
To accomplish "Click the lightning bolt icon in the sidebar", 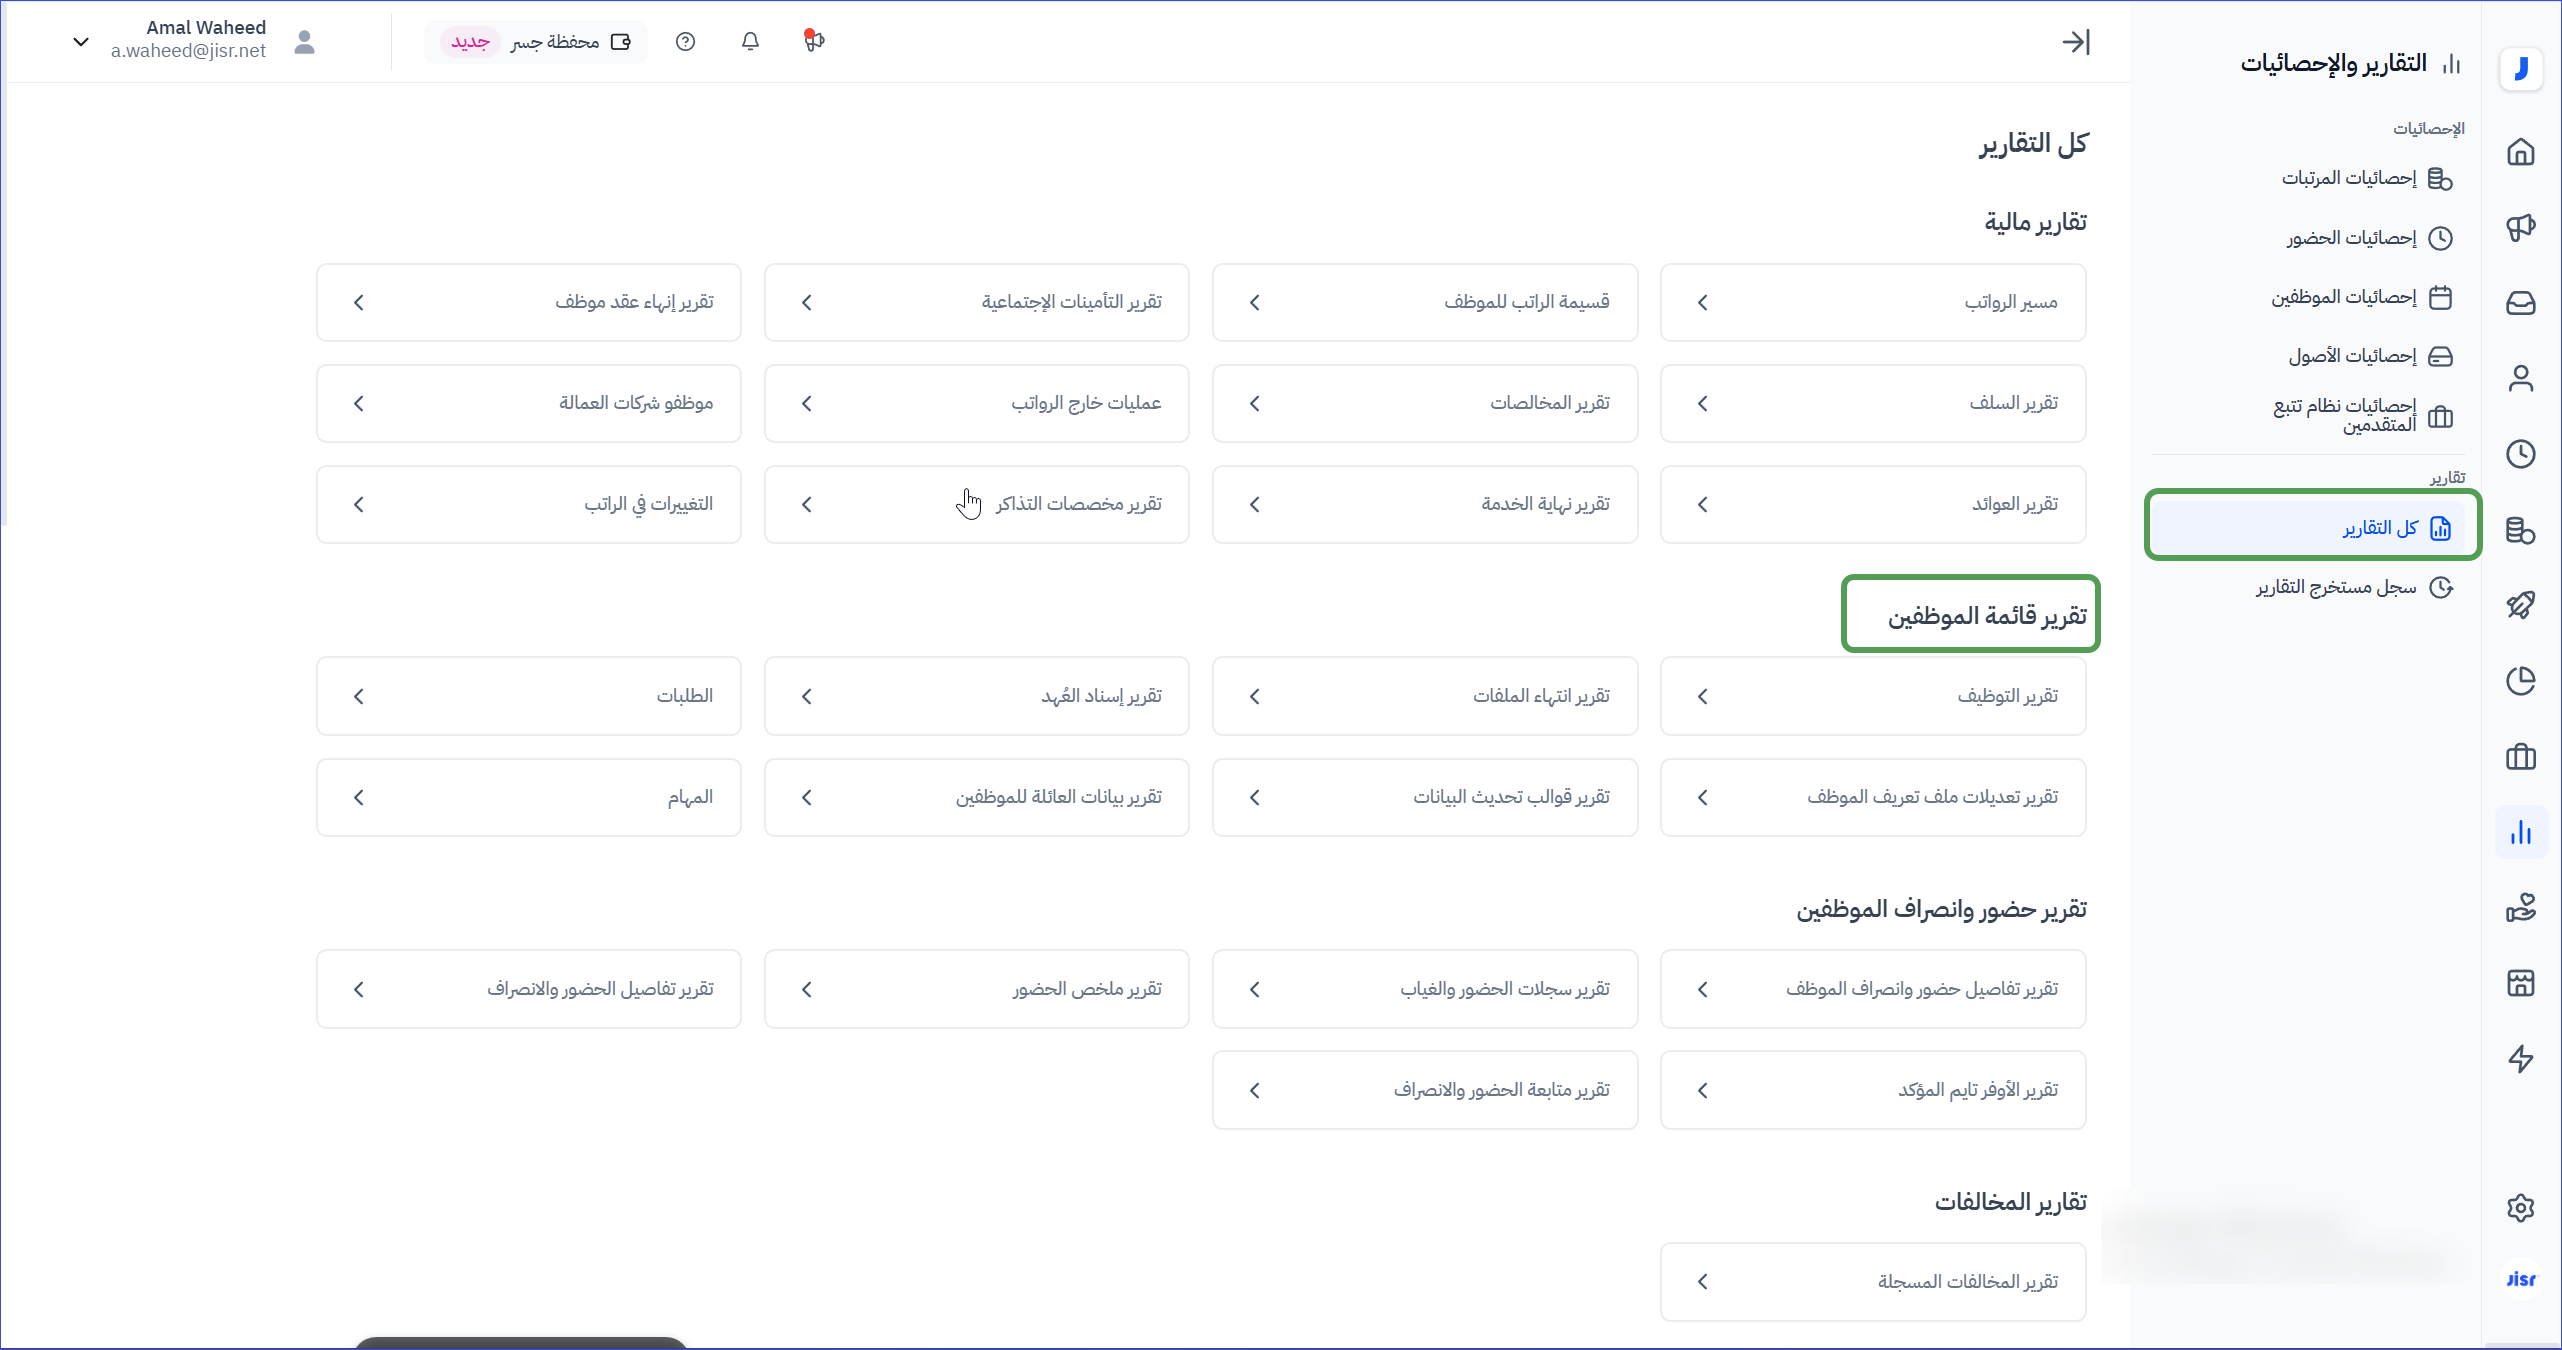I will coord(2520,1059).
